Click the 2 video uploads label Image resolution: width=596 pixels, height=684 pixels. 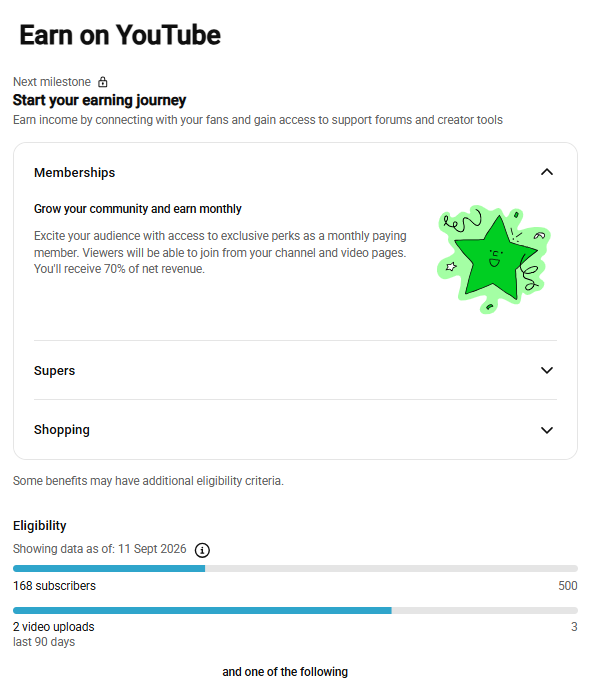pyautogui.click(x=54, y=627)
